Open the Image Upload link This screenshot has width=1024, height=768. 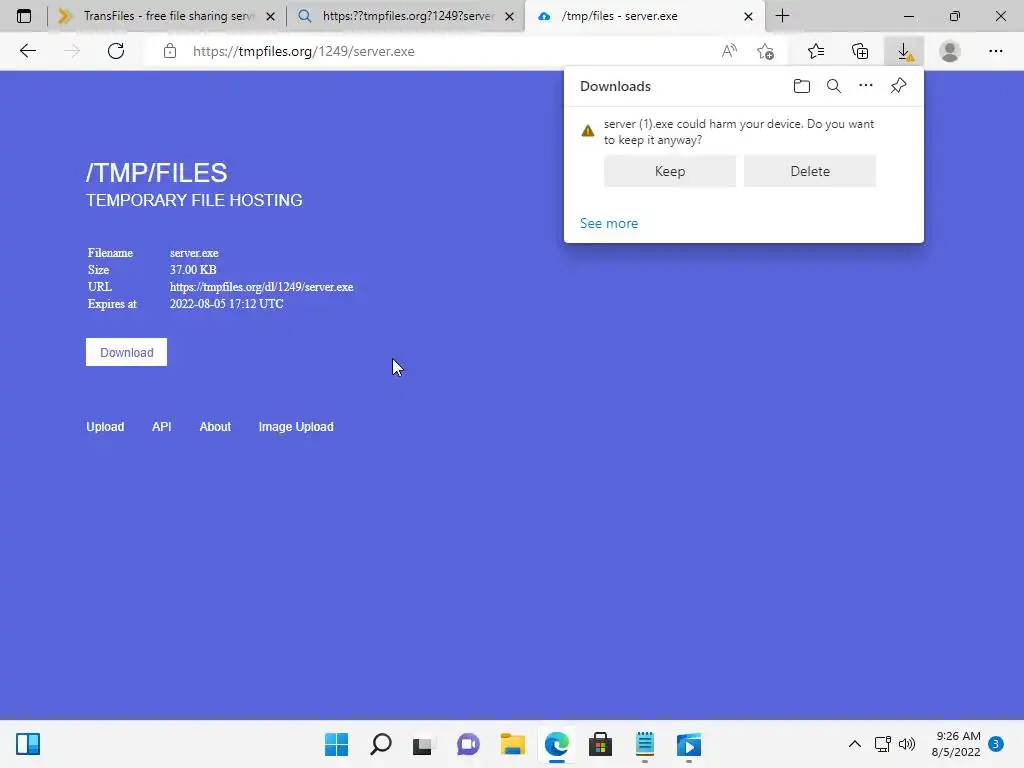point(296,426)
